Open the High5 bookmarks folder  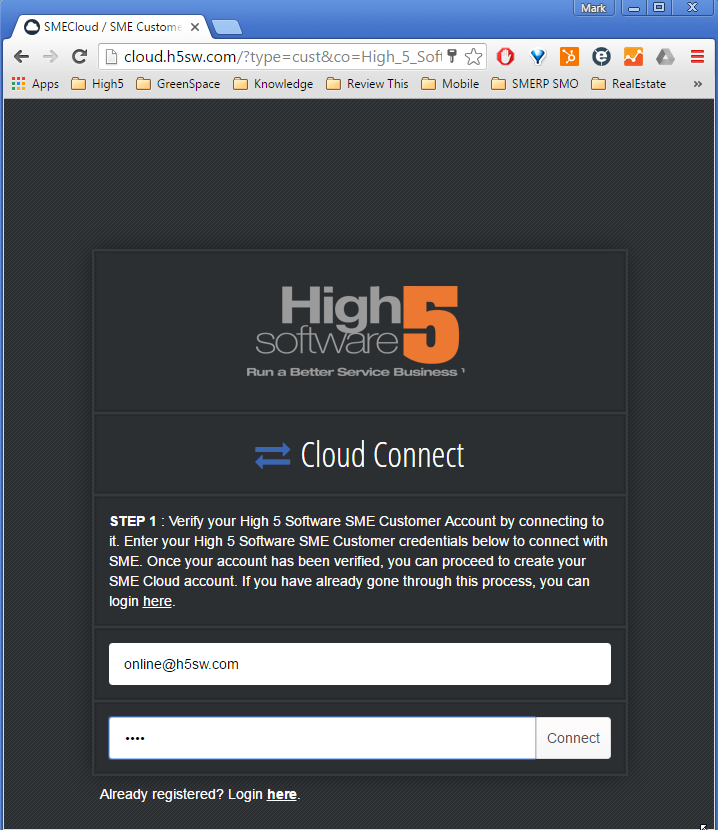click(x=97, y=84)
